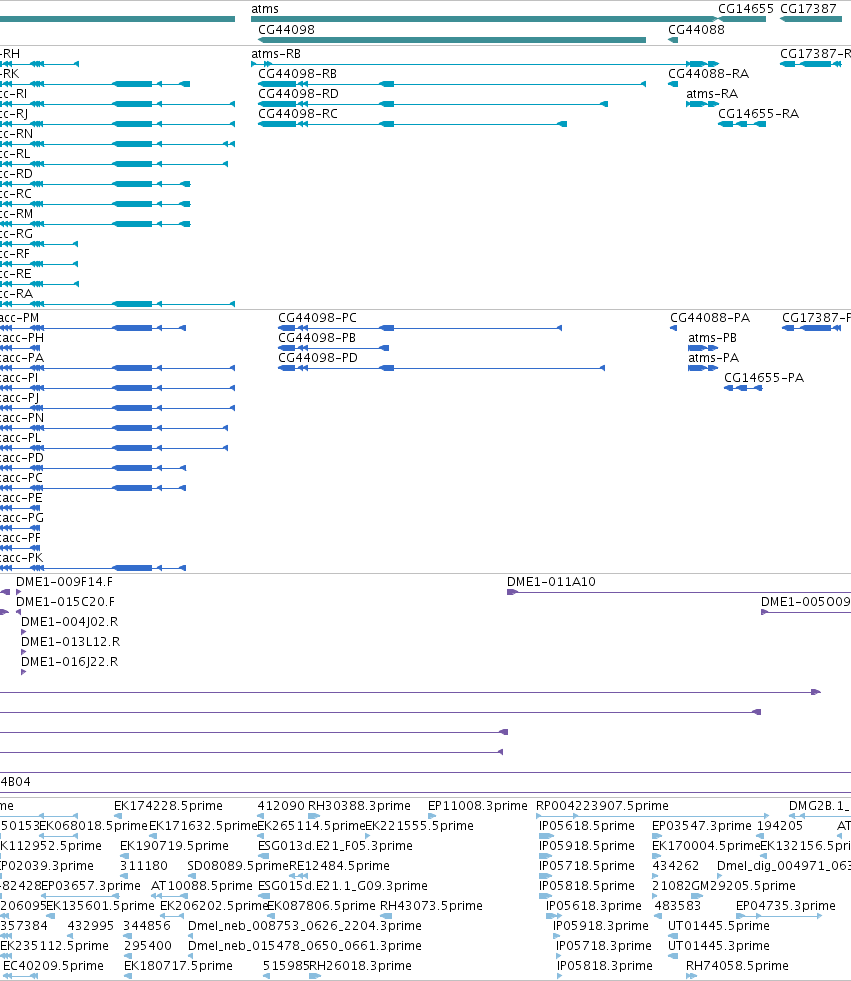The image size is (851, 981).
Task: Click the CG44088-RA transcript label
Action: click(708, 74)
